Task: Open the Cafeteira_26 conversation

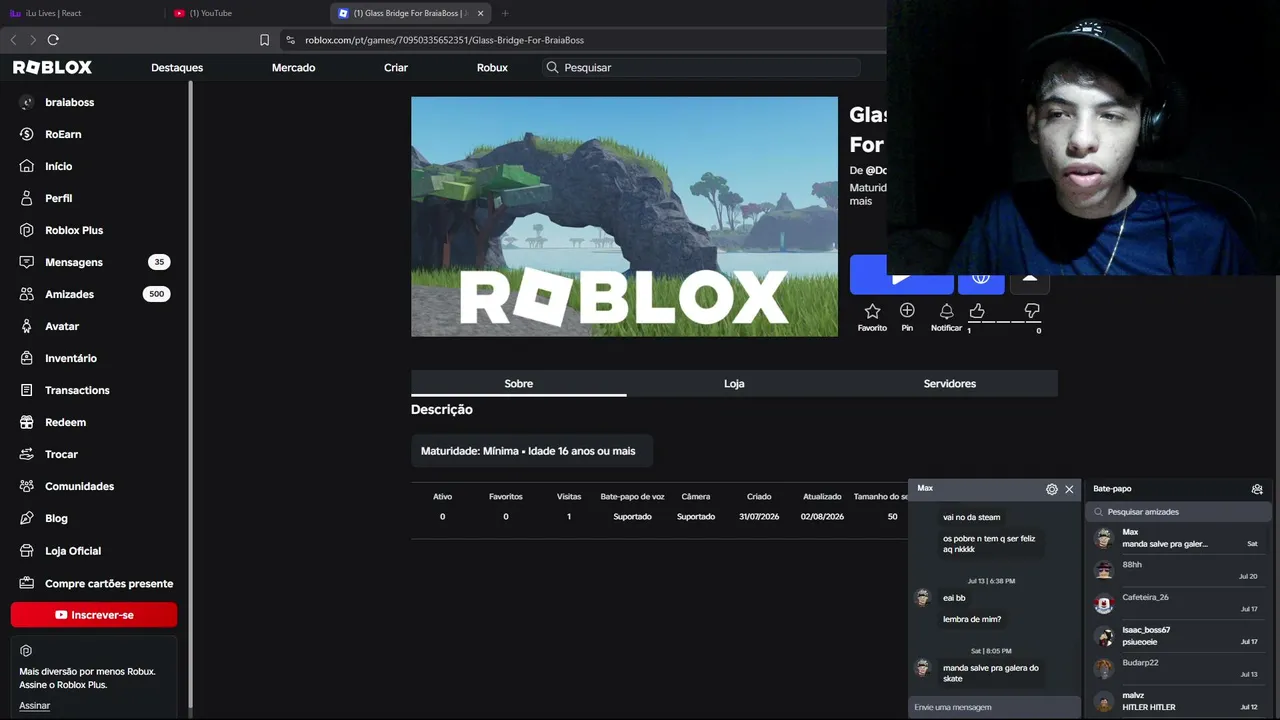Action: [x=1179, y=603]
